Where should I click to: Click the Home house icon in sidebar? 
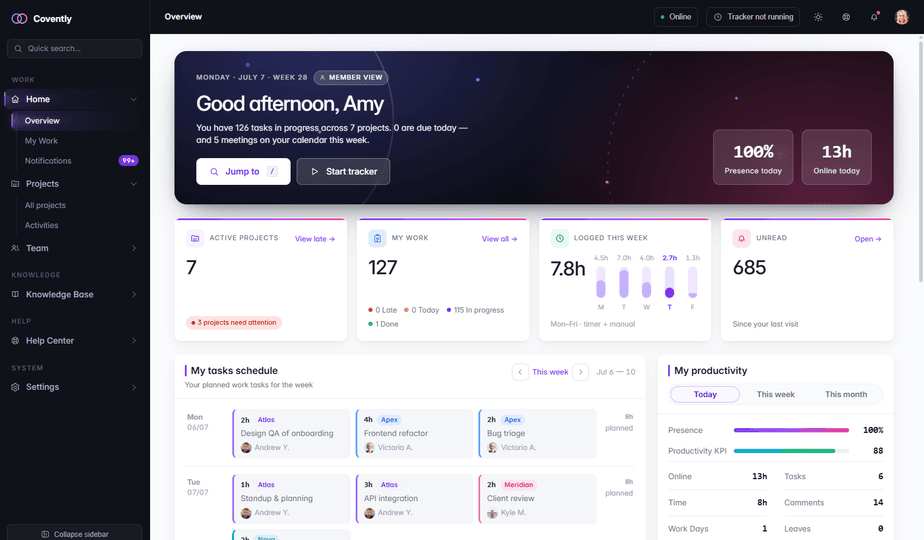pos(15,99)
